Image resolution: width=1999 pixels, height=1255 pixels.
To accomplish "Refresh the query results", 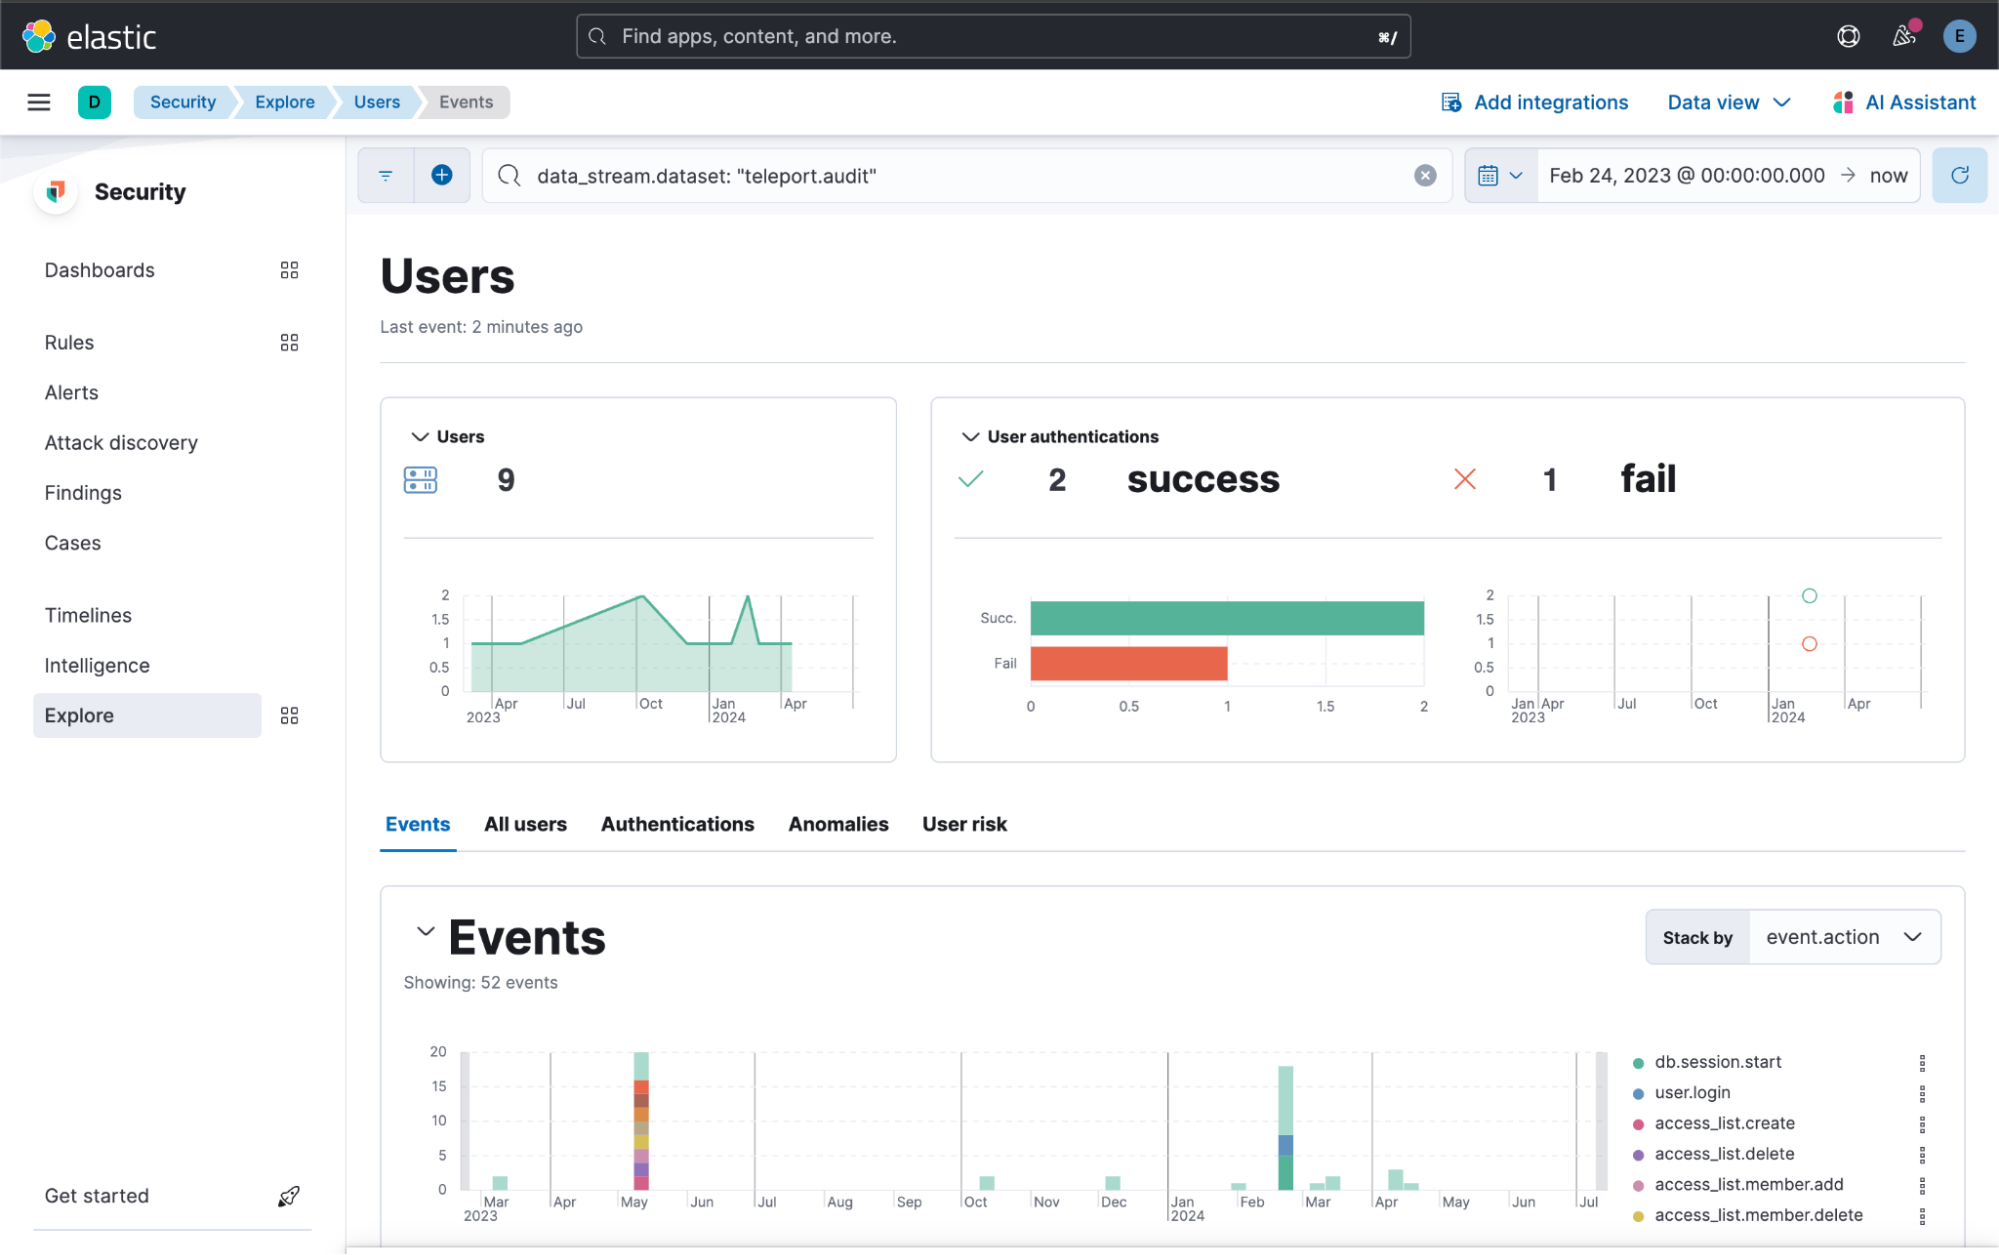I will pyautogui.click(x=1959, y=176).
